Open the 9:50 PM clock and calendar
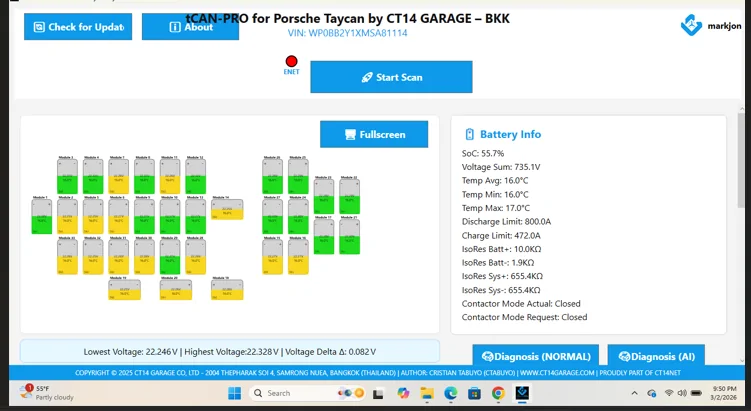Screen dimensions: 751x411 [x=724, y=393]
